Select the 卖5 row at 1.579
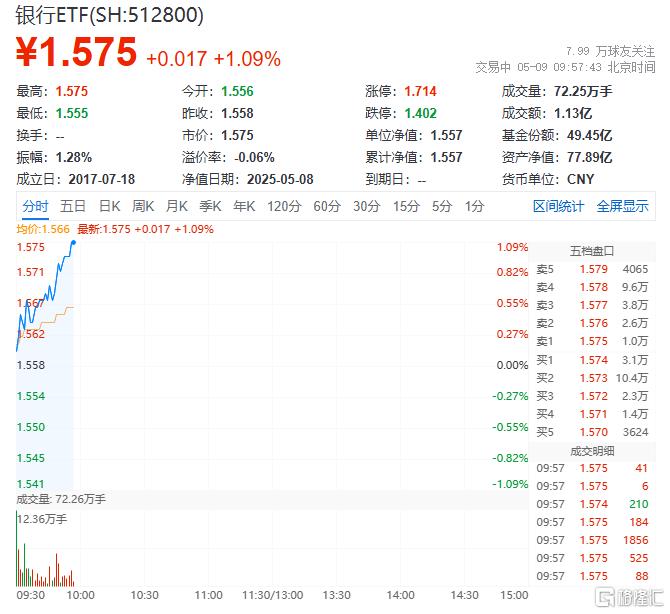Viewport: 670px width, 614px height. 592,269
